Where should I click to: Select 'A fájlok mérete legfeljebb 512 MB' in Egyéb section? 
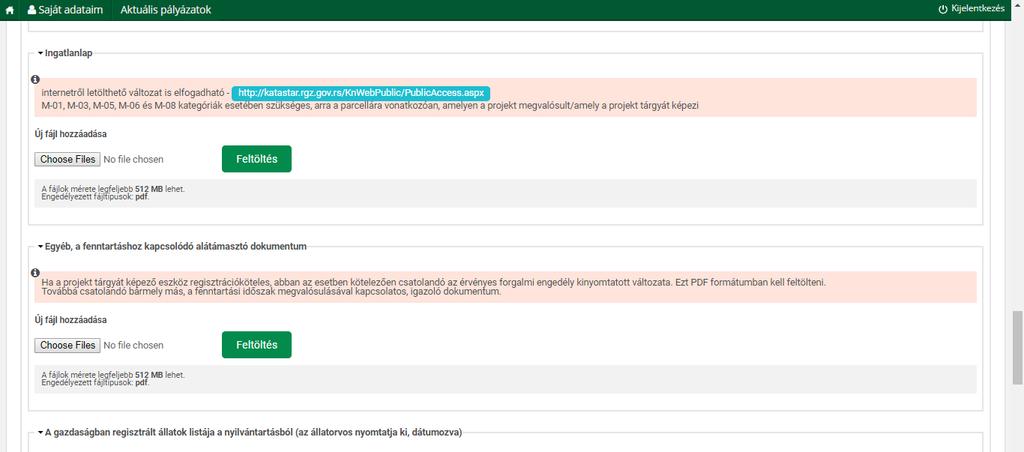tap(113, 376)
